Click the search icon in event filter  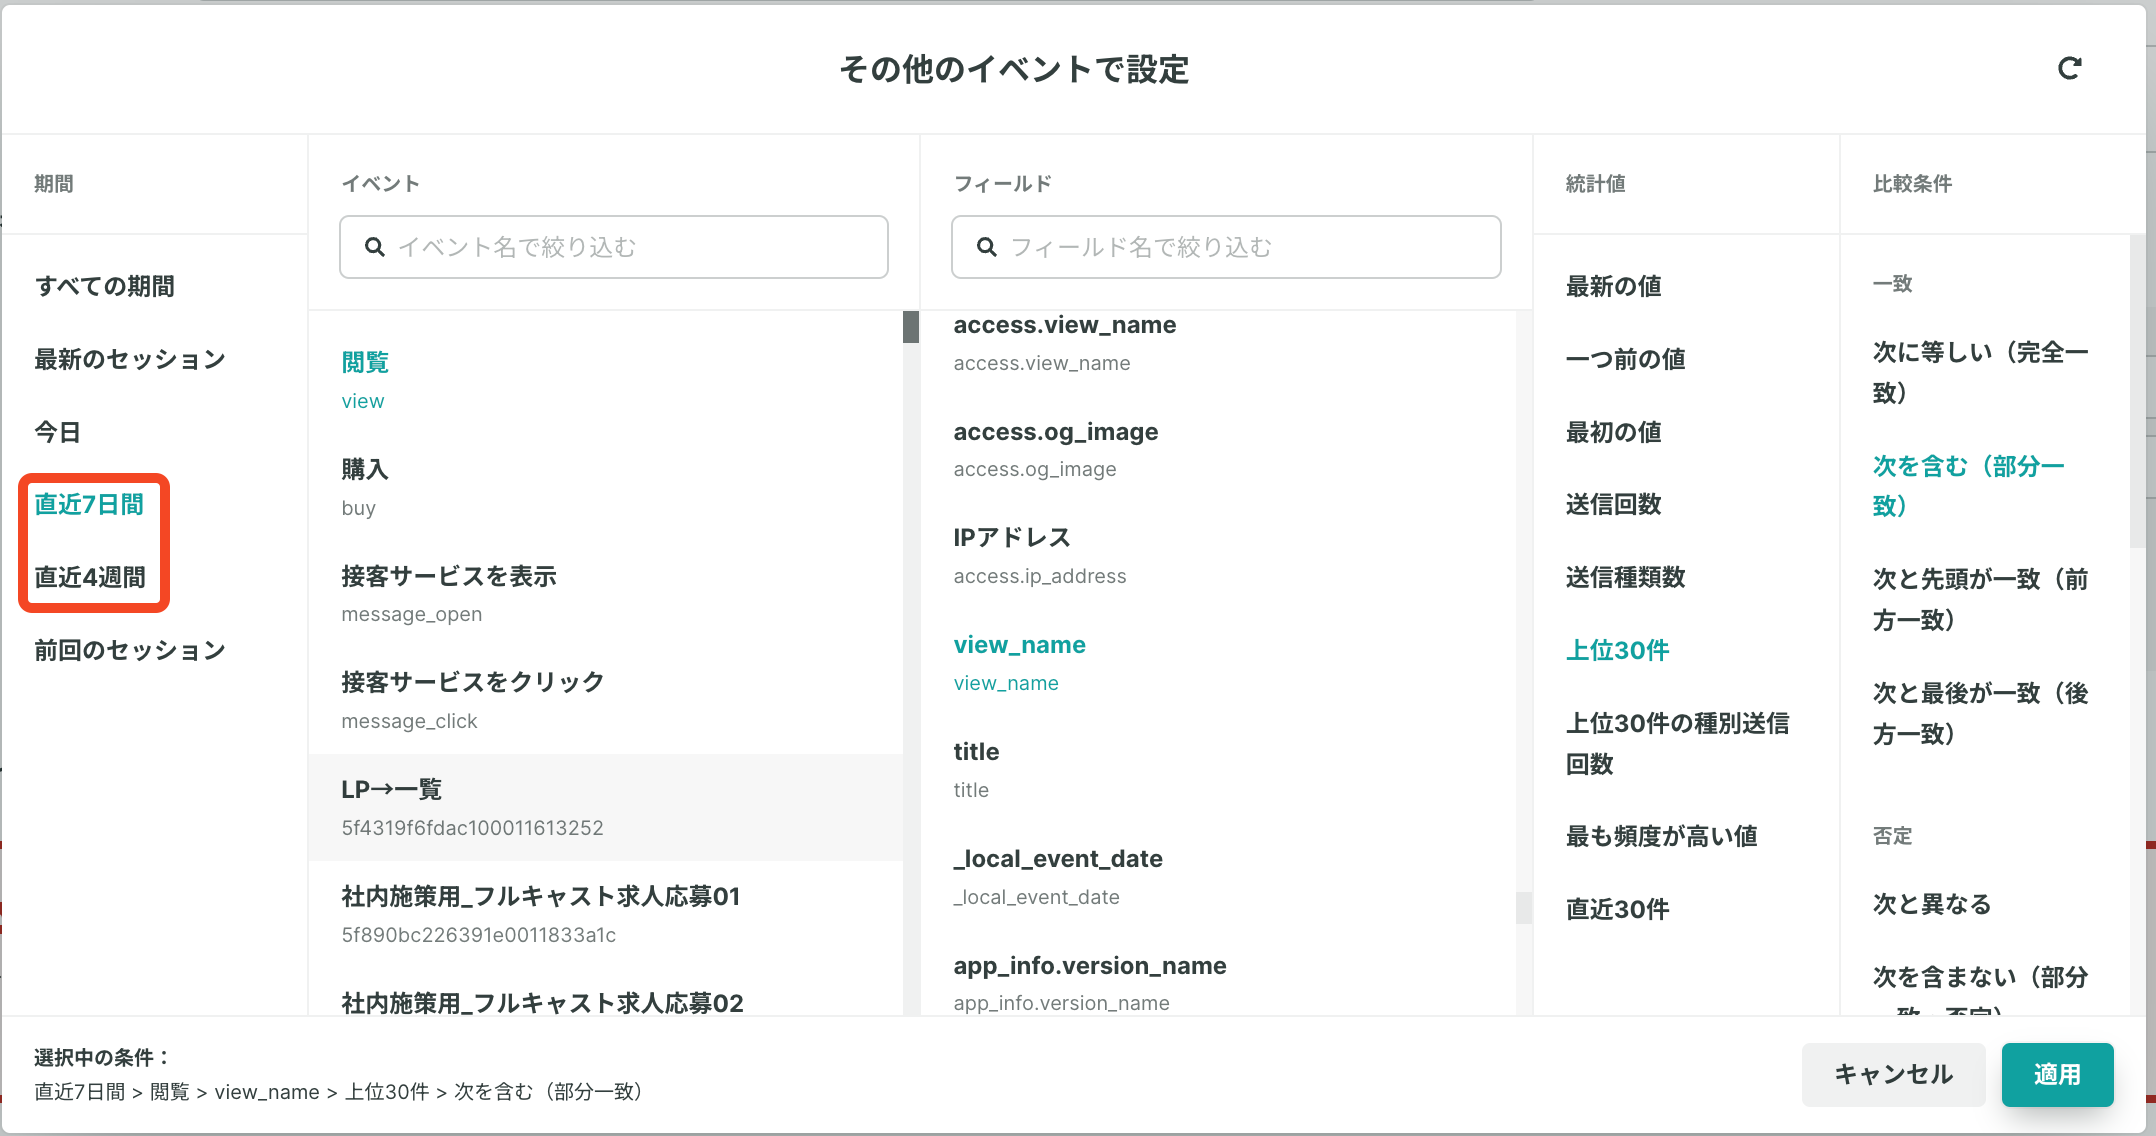(x=375, y=247)
